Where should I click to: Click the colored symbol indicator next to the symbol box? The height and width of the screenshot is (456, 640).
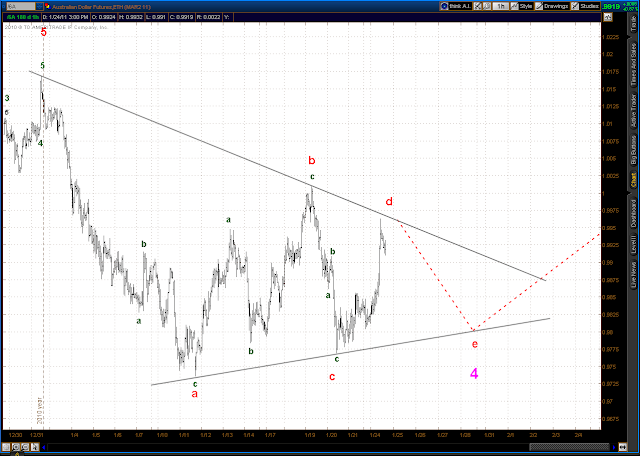46,7
